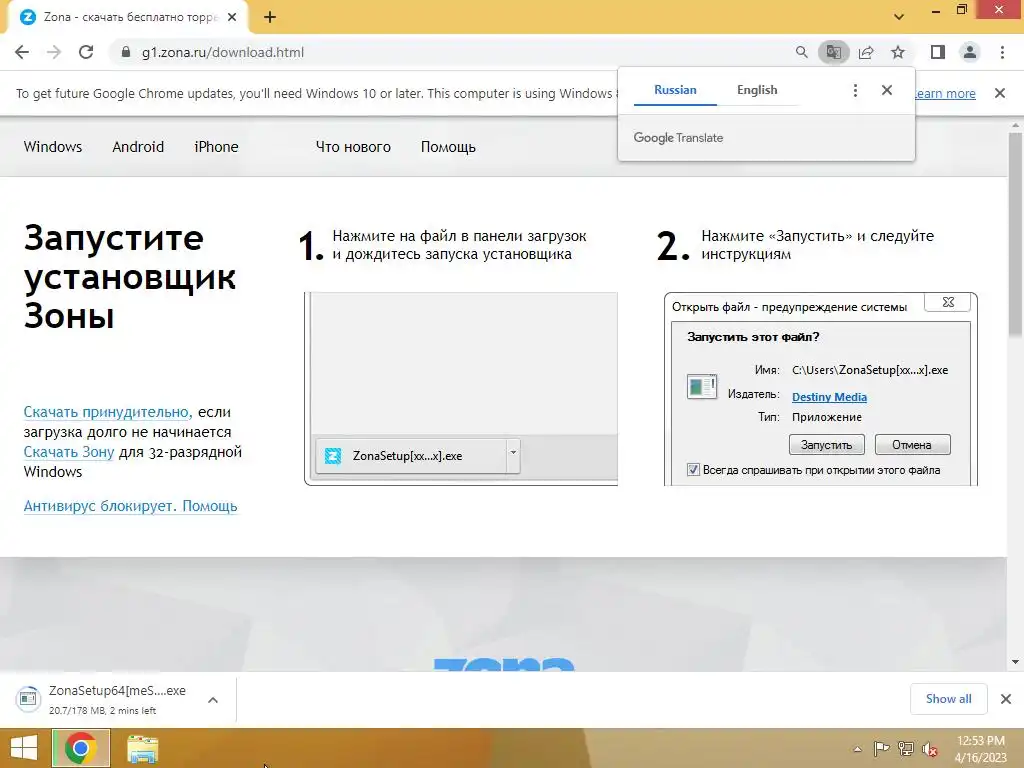
Task: Click the zoom magnifier icon in address bar
Action: click(801, 52)
